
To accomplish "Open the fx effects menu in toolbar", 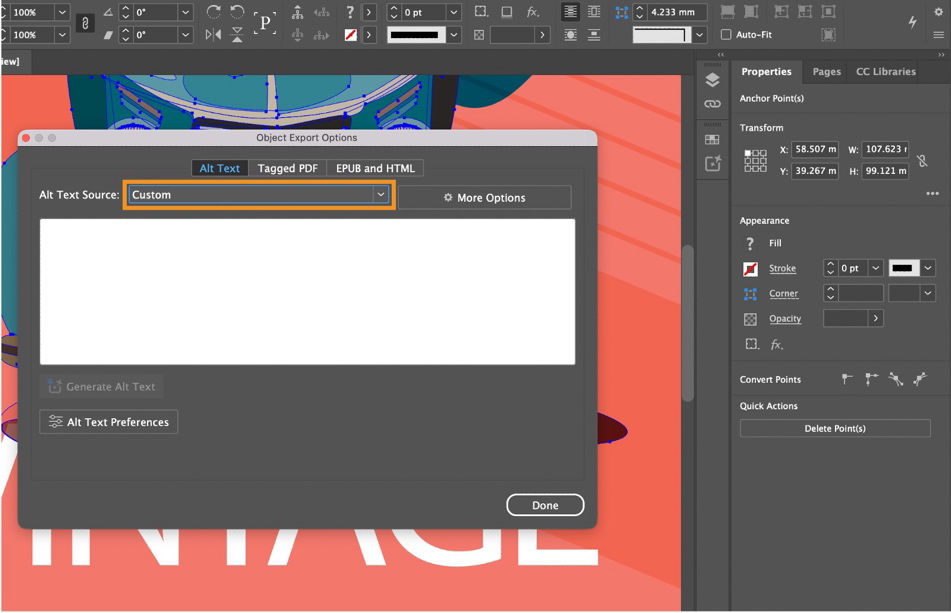I will (533, 12).
